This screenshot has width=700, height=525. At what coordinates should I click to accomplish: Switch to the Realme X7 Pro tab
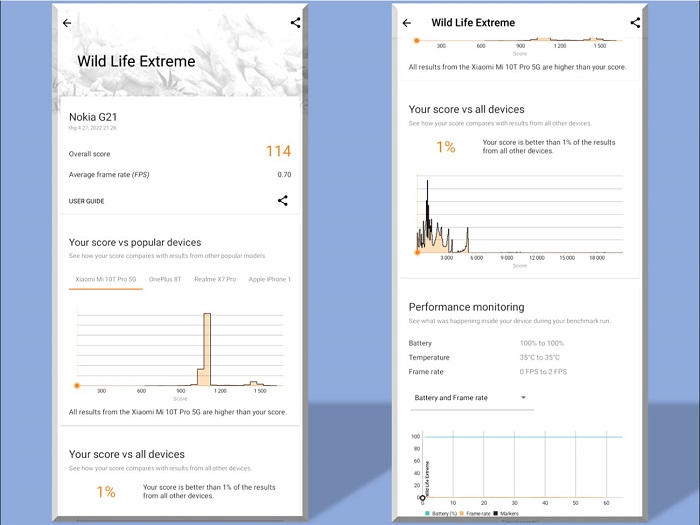[x=215, y=279]
